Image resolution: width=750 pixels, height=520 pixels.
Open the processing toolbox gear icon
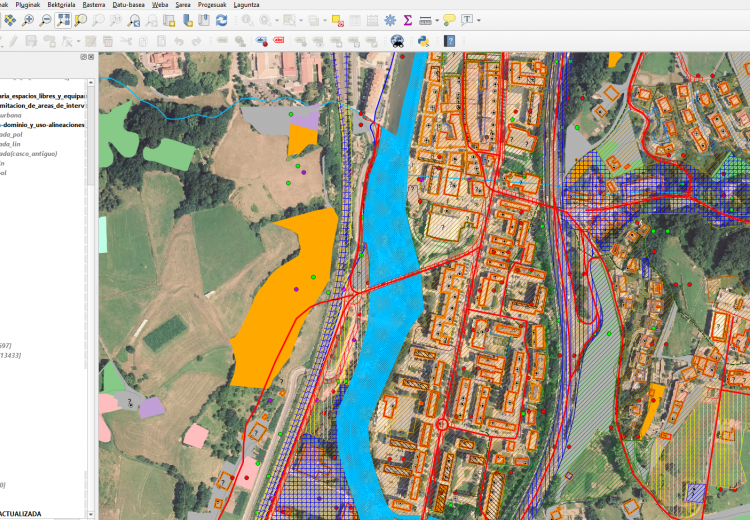(389, 20)
